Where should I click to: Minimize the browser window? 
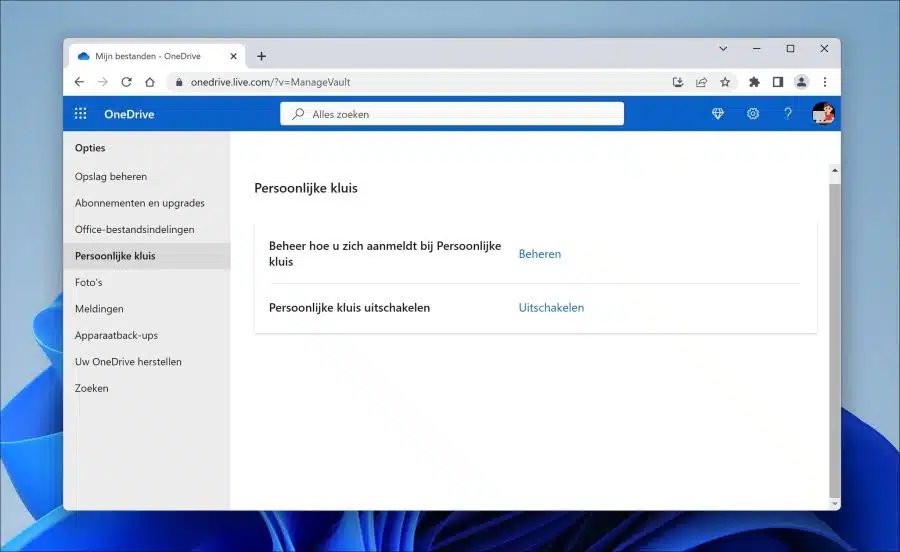[x=757, y=49]
